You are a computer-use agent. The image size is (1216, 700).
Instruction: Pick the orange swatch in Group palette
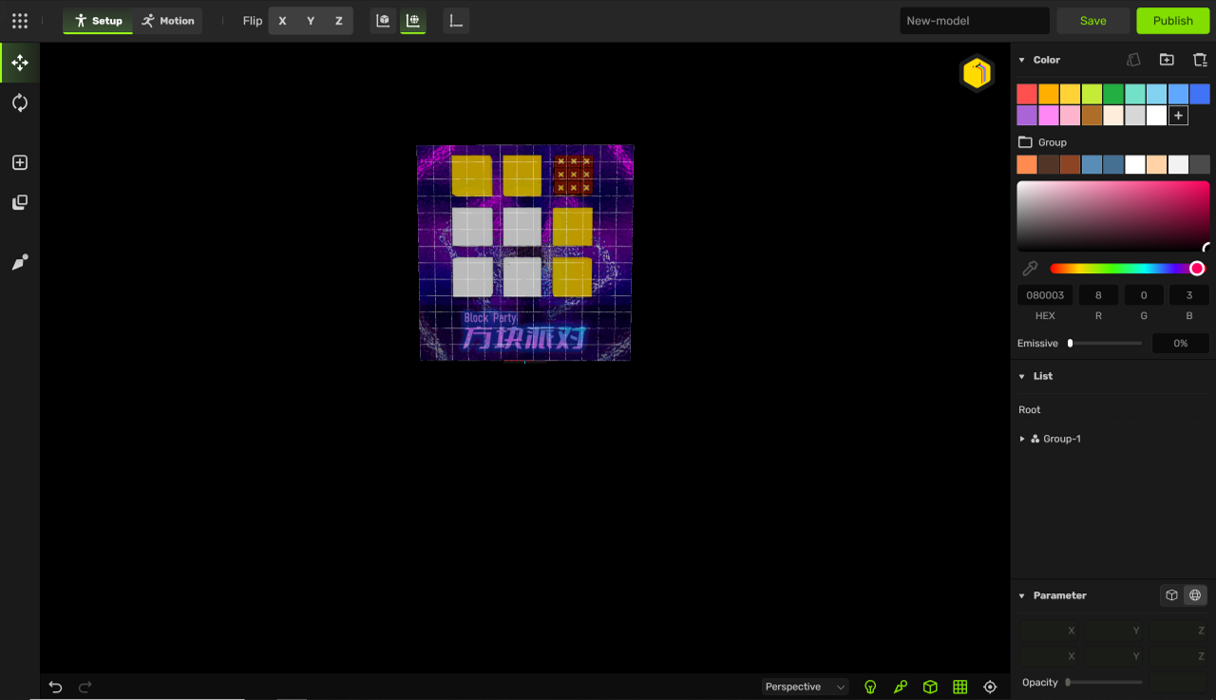[x=1027, y=164]
